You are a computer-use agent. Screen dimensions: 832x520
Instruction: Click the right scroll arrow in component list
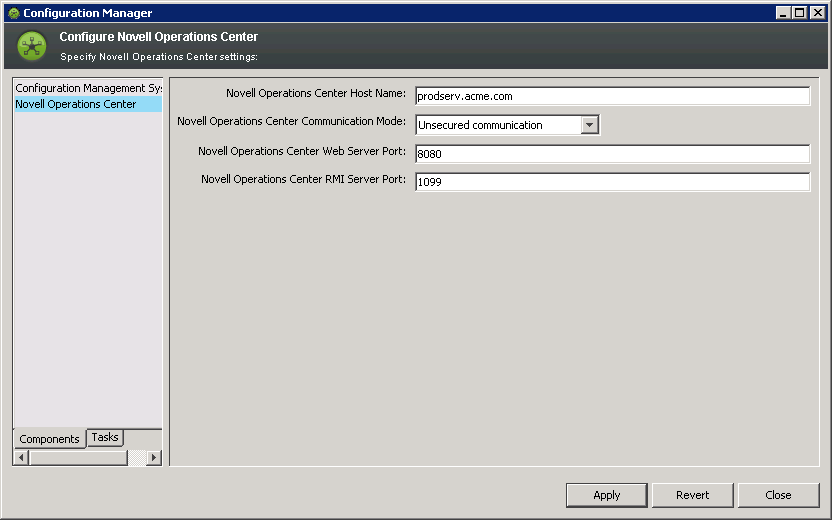[154, 457]
